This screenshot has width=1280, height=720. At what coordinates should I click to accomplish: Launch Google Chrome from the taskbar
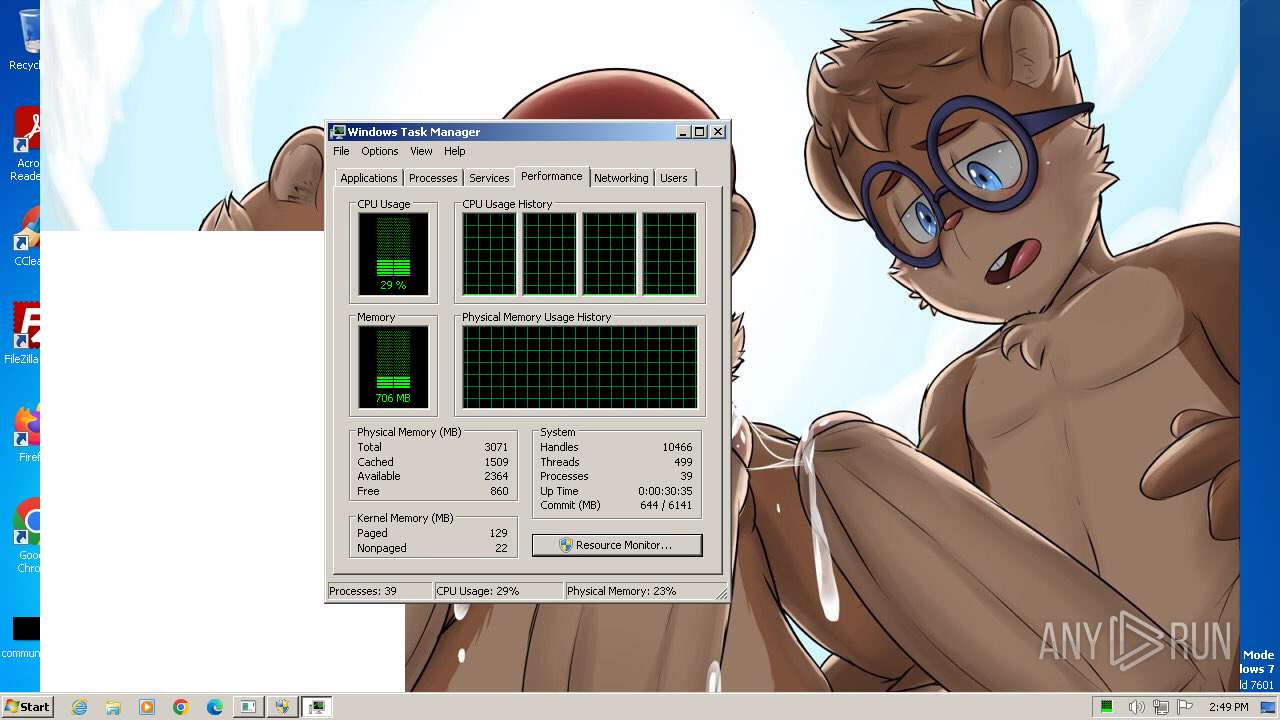point(181,707)
